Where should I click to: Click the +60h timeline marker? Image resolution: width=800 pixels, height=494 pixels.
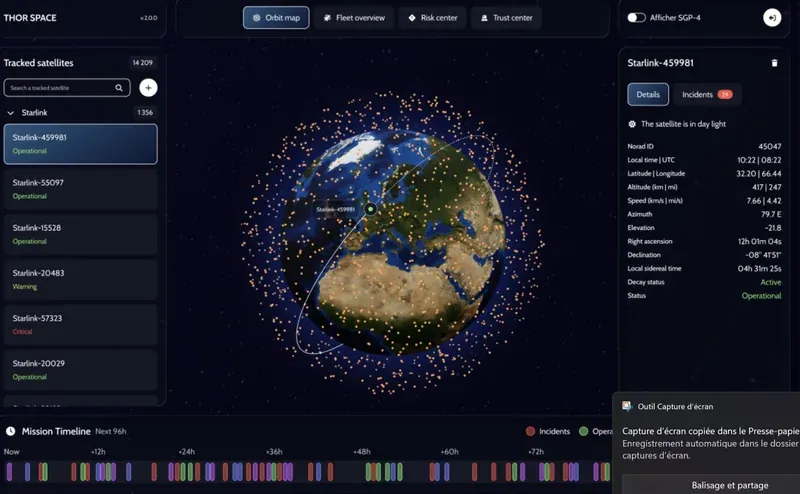coord(449,452)
